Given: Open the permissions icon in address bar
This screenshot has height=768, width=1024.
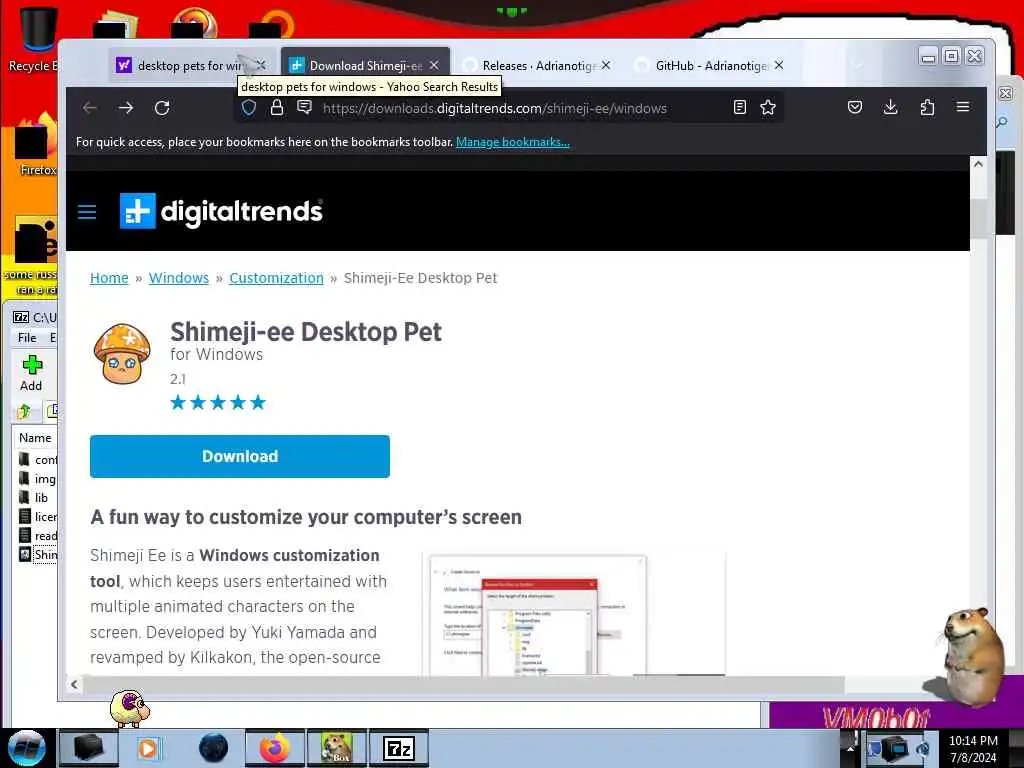Looking at the screenshot, I should [x=304, y=107].
